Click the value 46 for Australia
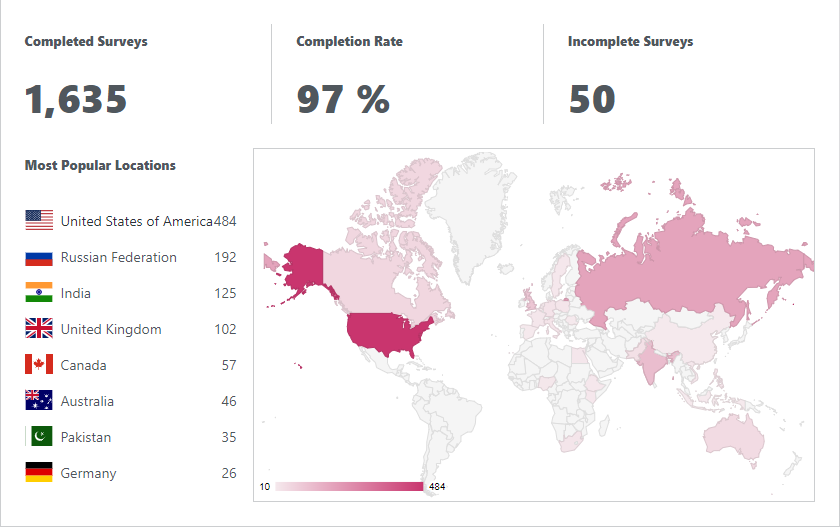Image resolution: width=840 pixels, height=527 pixels. point(229,401)
